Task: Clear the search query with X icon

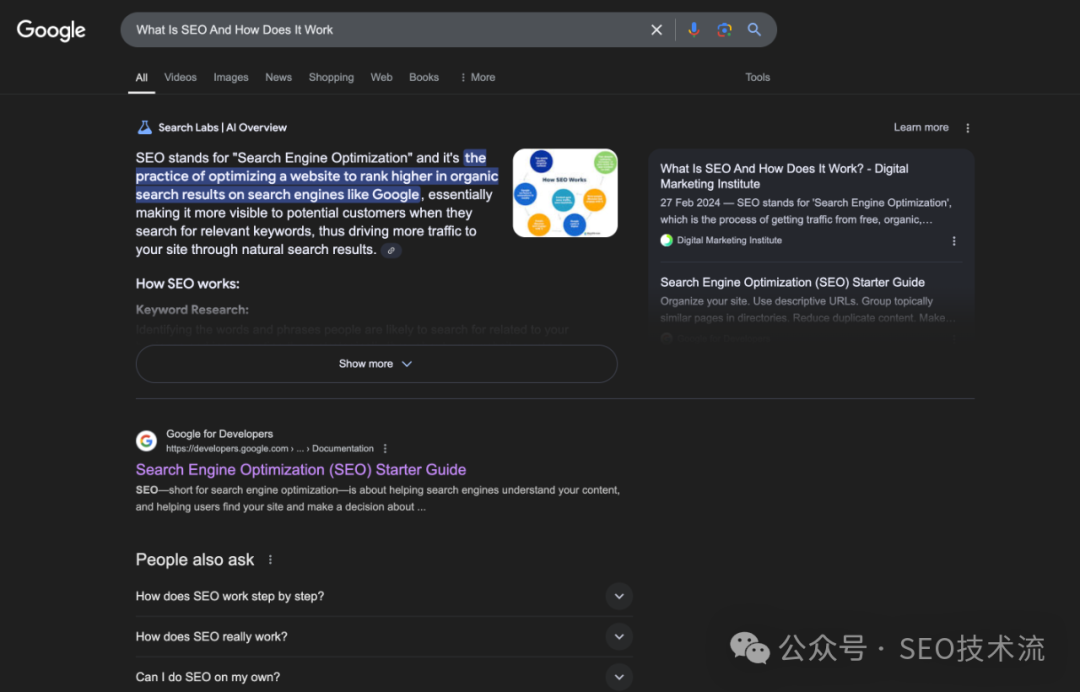Action: pos(657,30)
